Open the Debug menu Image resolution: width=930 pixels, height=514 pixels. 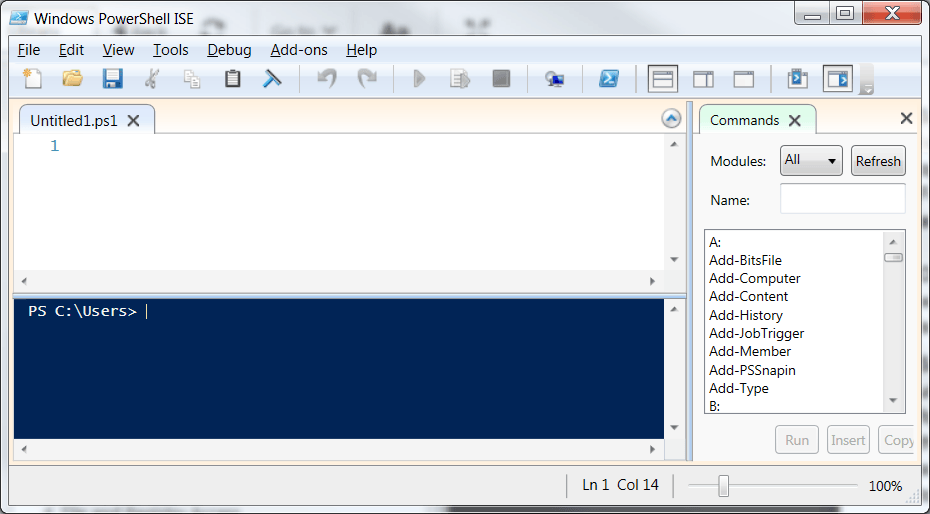229,50
